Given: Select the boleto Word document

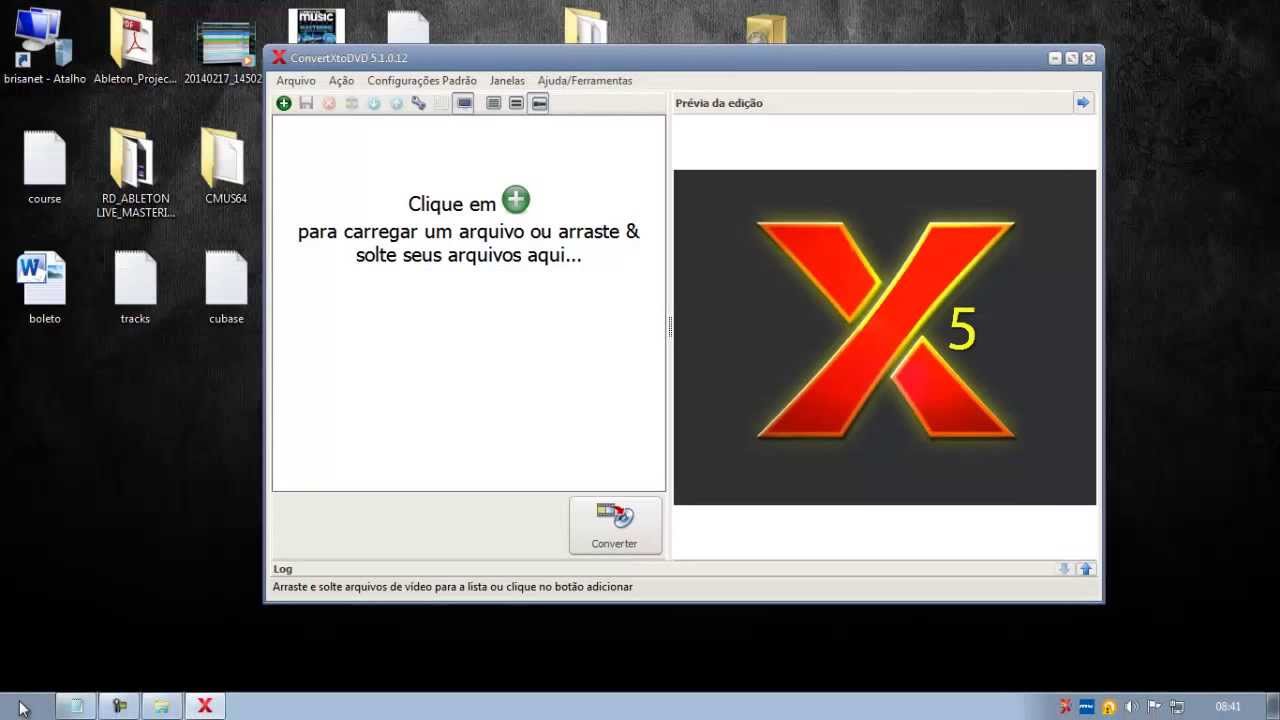Looking at the screenshot, I should click(x=44, y=288).
